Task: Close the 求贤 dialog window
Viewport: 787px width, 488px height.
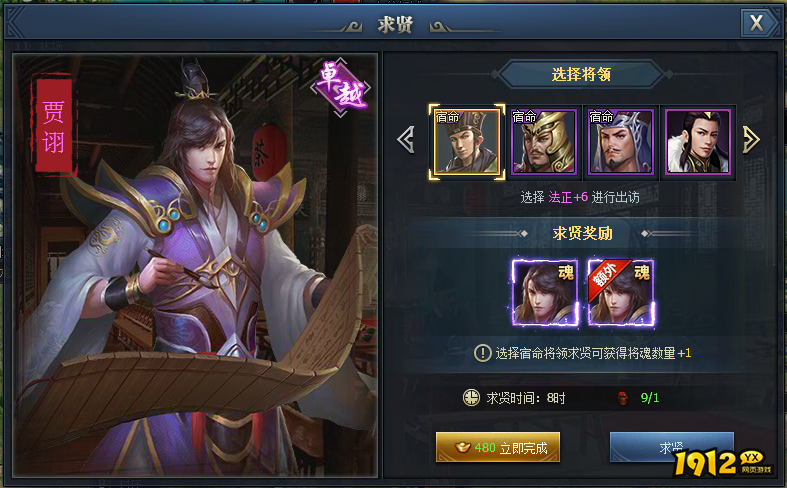Action: click(756, 23)
